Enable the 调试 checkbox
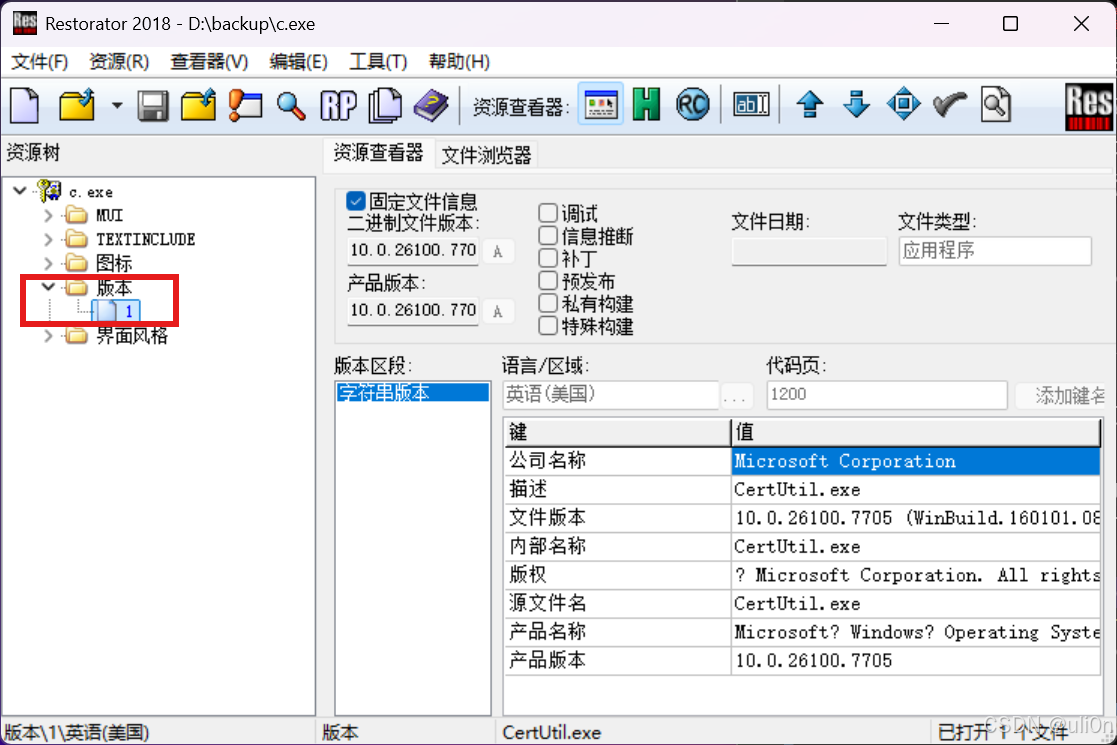The height and width of the screenshot is (745, 1117). pos(548,213)
